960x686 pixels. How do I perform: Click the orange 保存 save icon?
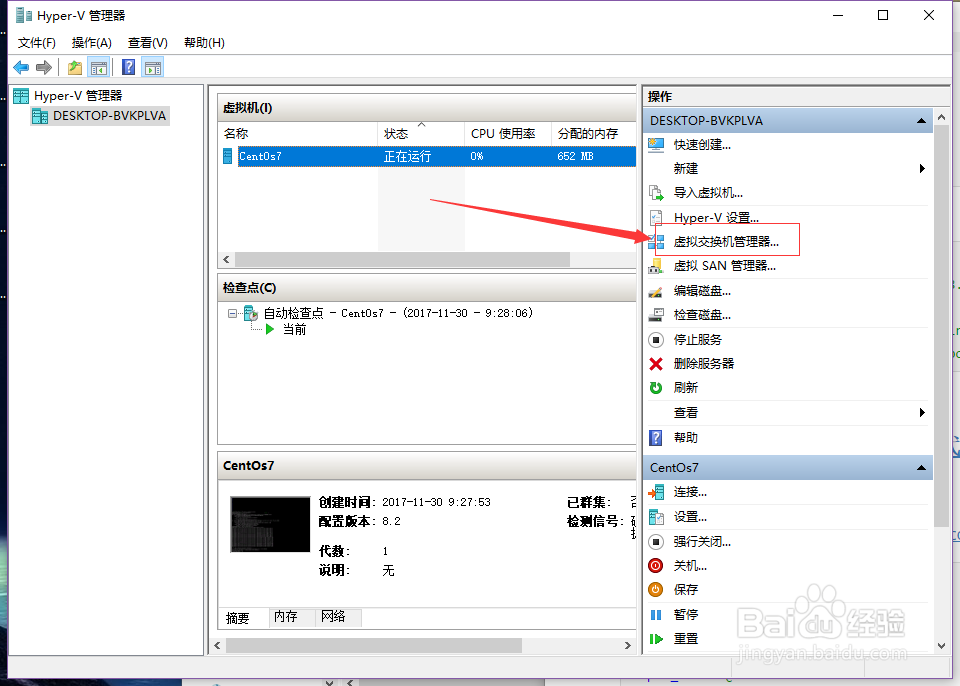coord(656,589)
